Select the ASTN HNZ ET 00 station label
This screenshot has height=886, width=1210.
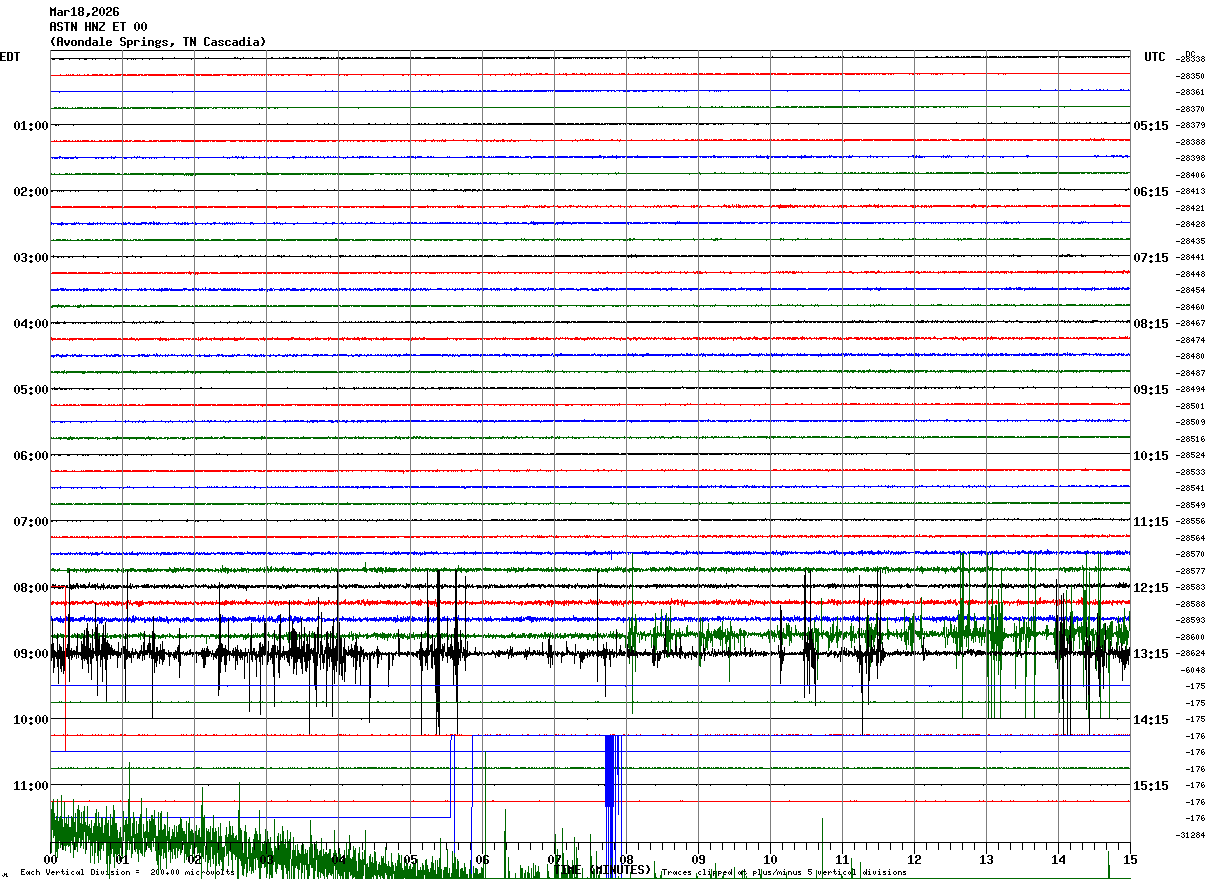(98, 27)
